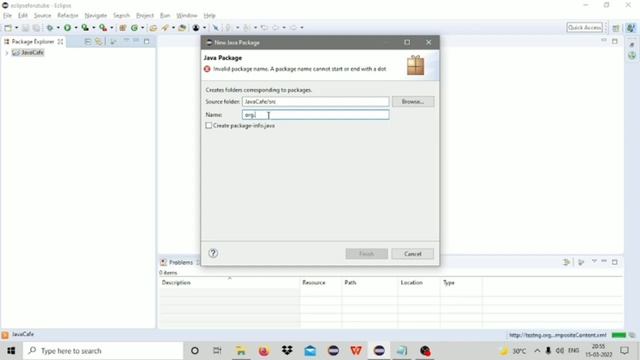Image resolution: width=640 pixels, height=360 pixels.
Task: Open the Search menu
Action: (121, 16)
